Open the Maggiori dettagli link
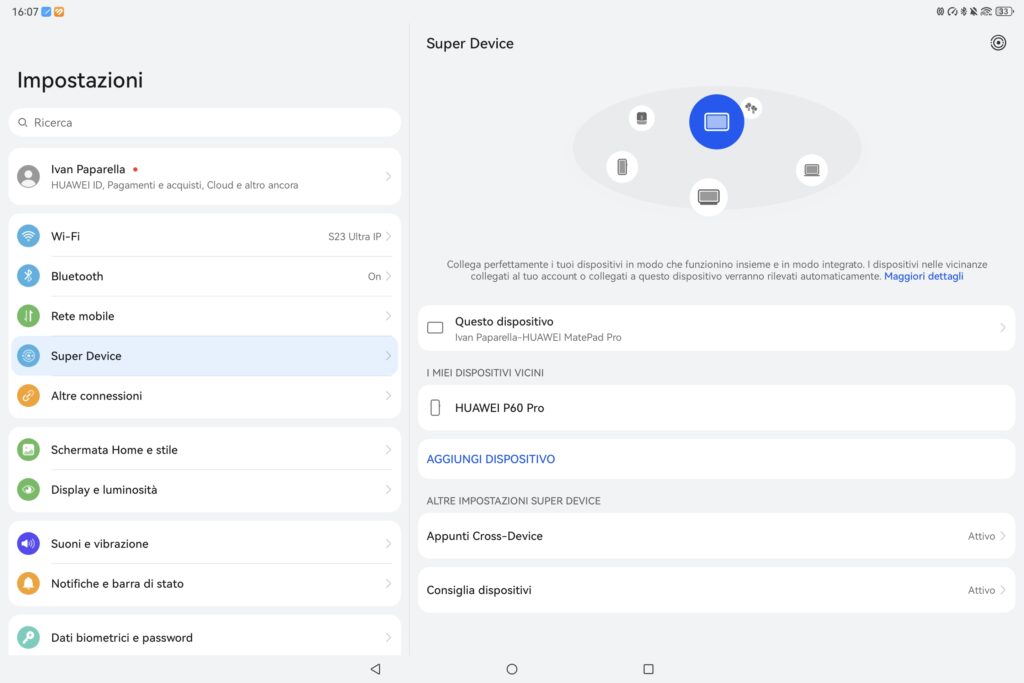 click(x=923, y=276)
